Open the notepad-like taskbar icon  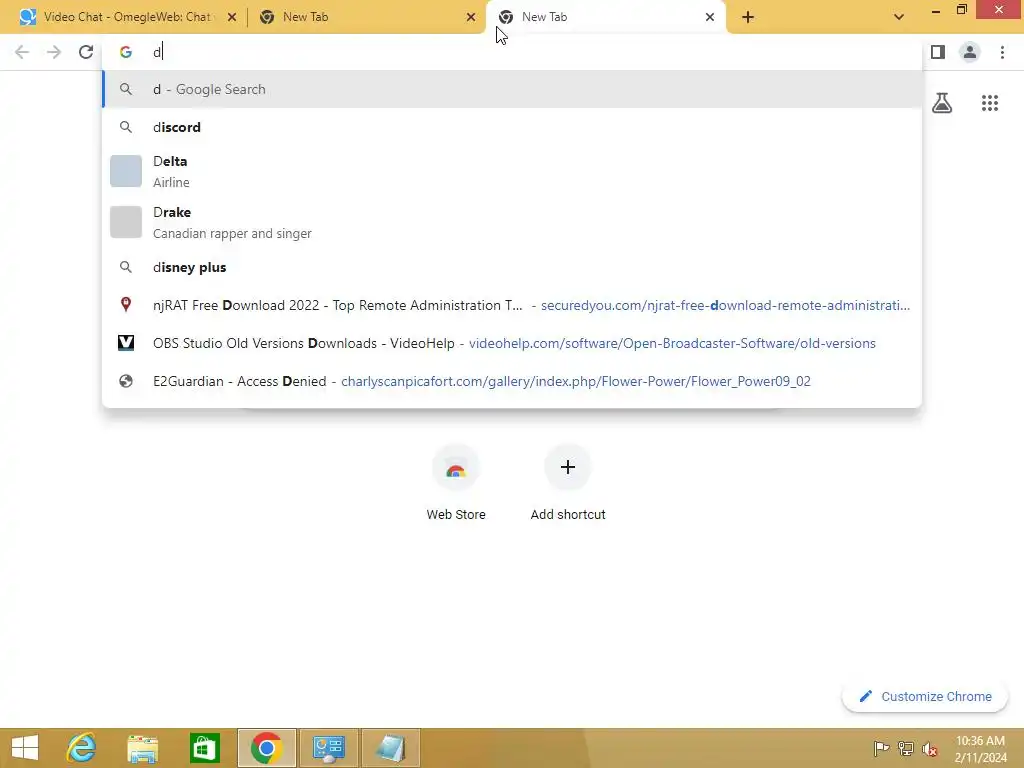(x=391, y=748)
